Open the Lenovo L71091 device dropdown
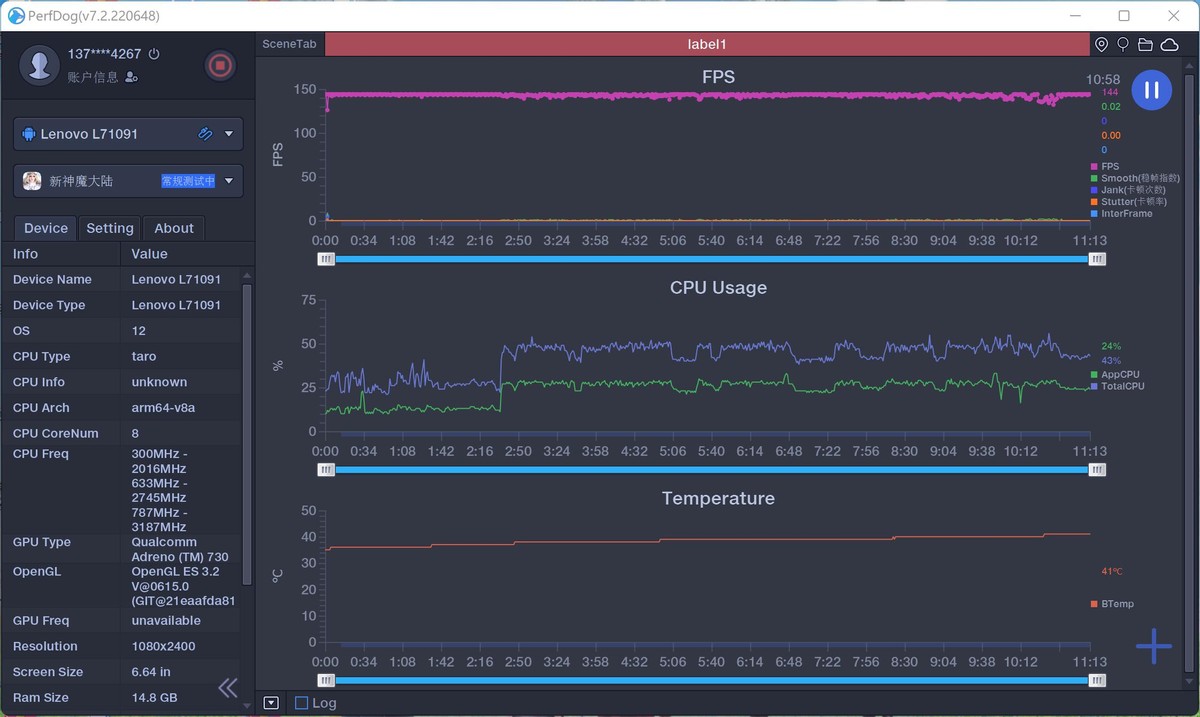The width and height of the screenshot is (1200, 717). coord(228,134)
